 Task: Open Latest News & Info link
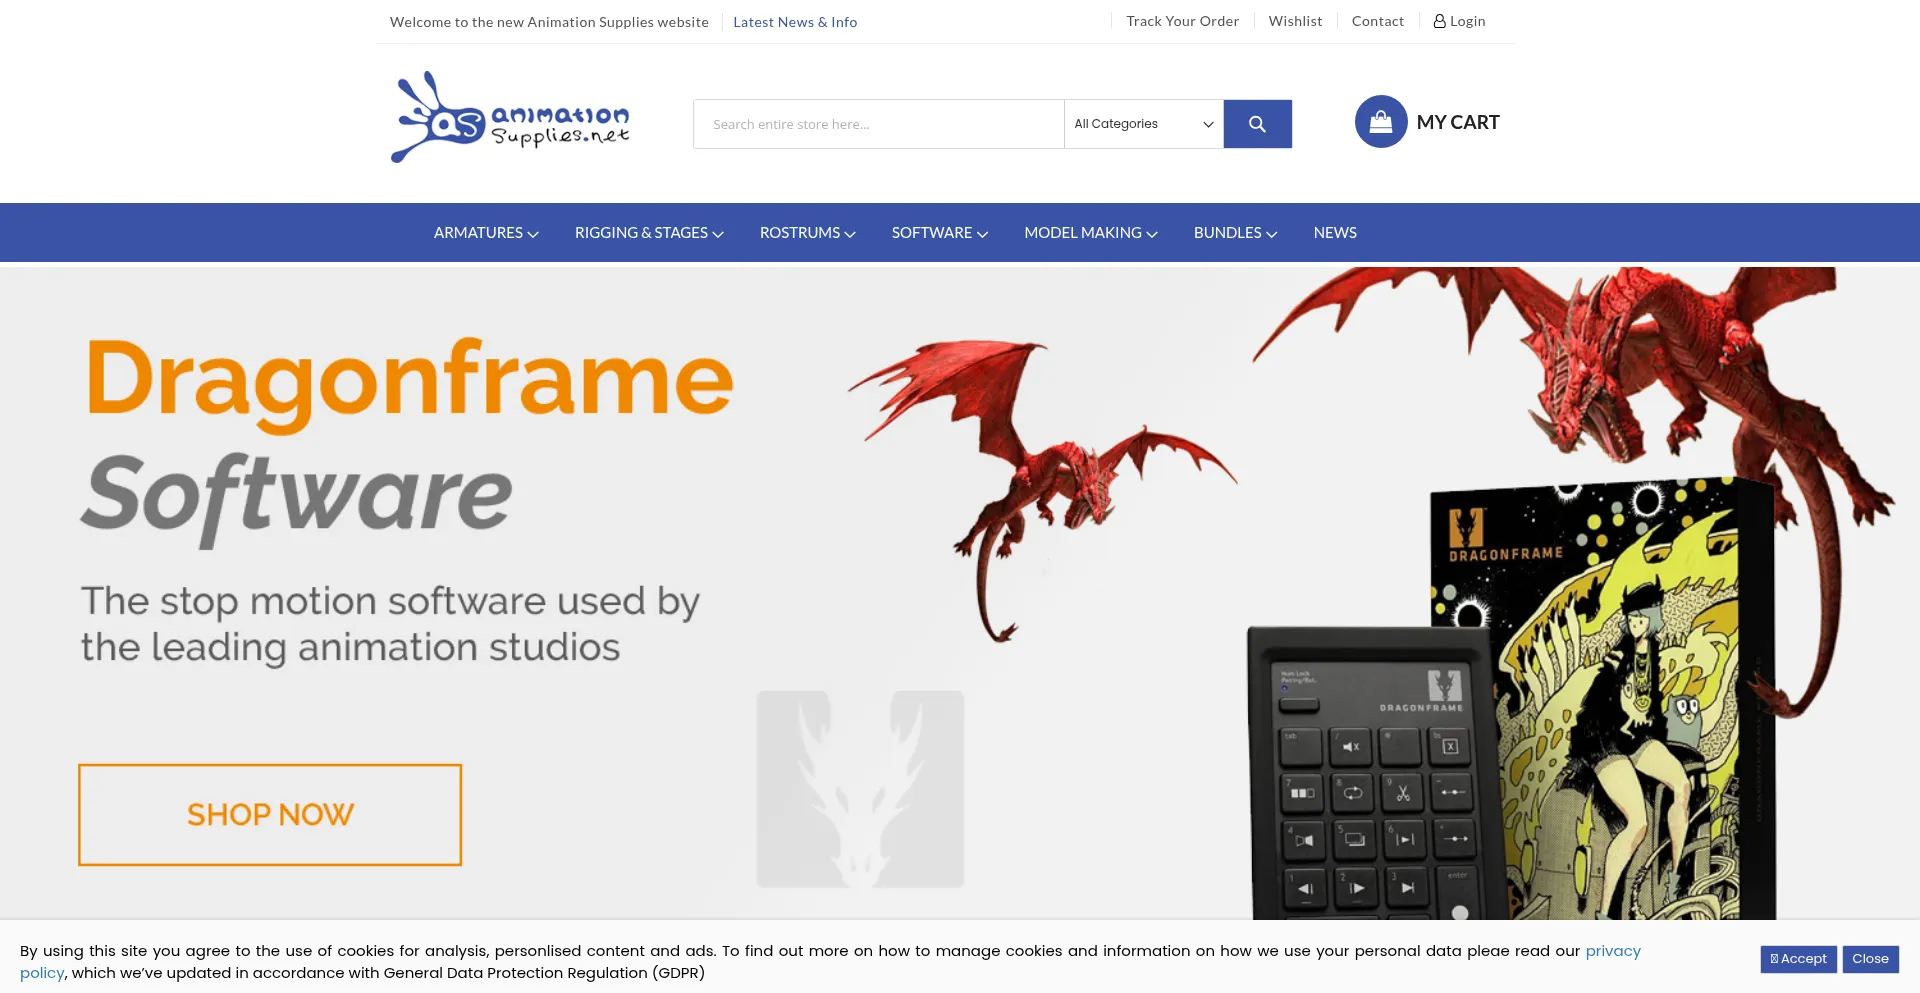coord(795,22)
